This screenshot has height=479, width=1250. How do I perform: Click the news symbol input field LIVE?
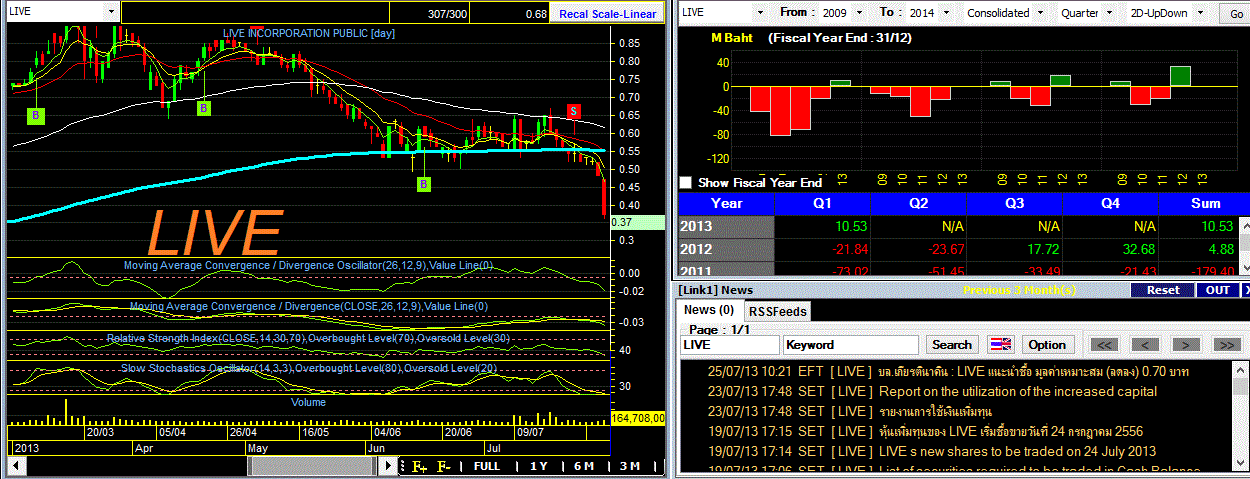coord(730,344)
